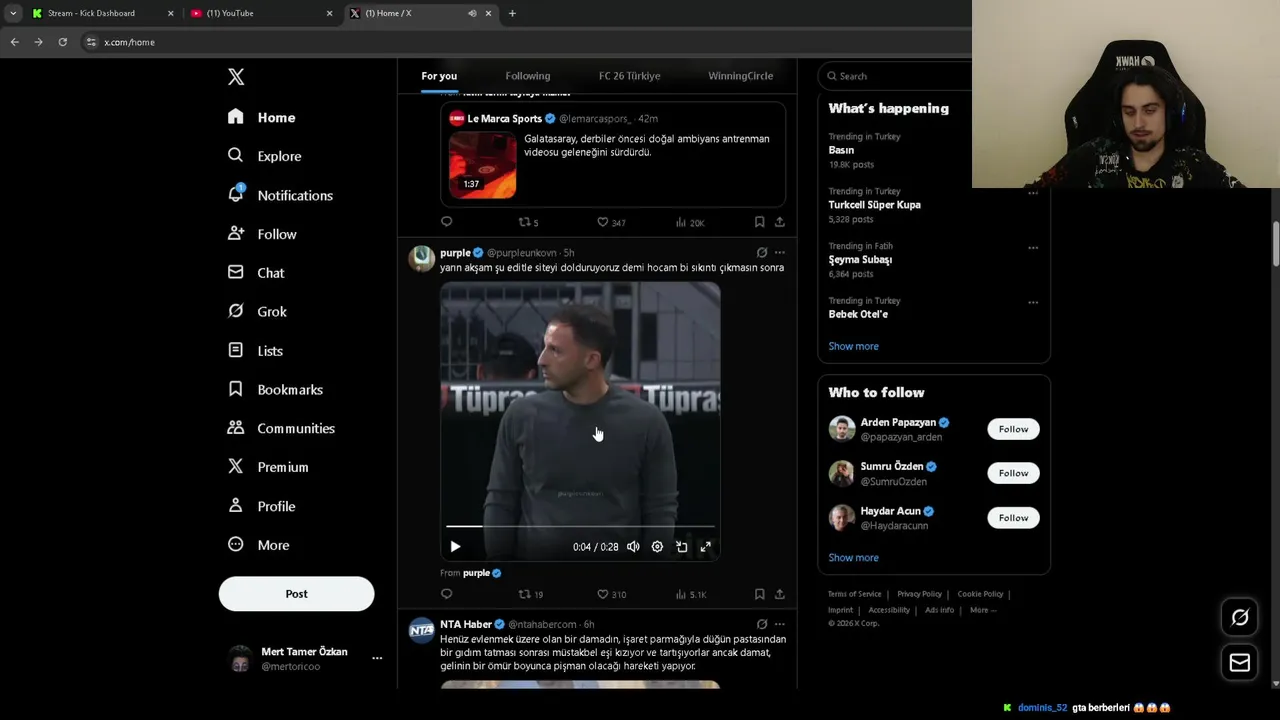This screenshot has width=1280, height=720.
Task: Play the purple video
Action: click(x=455, y=547)
